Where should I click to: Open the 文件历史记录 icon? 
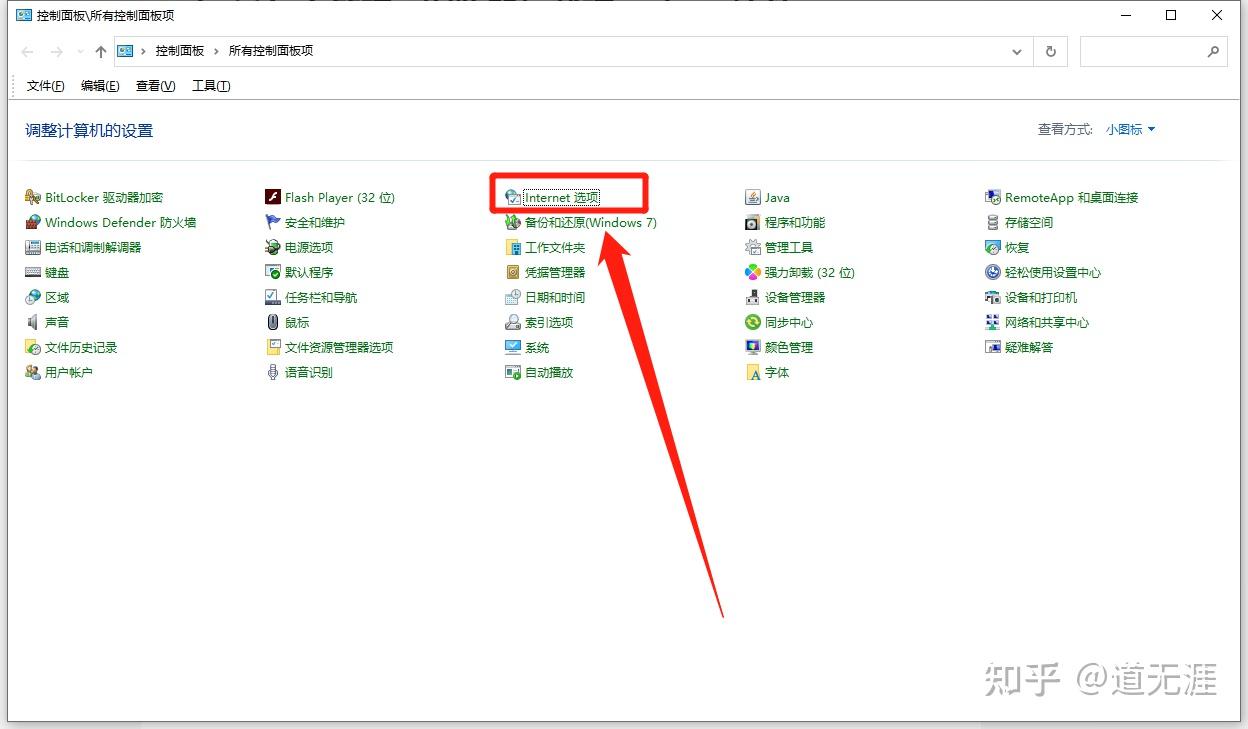point(33,348)
